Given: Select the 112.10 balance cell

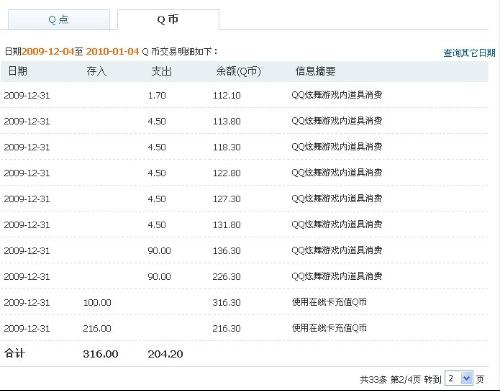Looking at the screenshot, I should pos(227,96).
